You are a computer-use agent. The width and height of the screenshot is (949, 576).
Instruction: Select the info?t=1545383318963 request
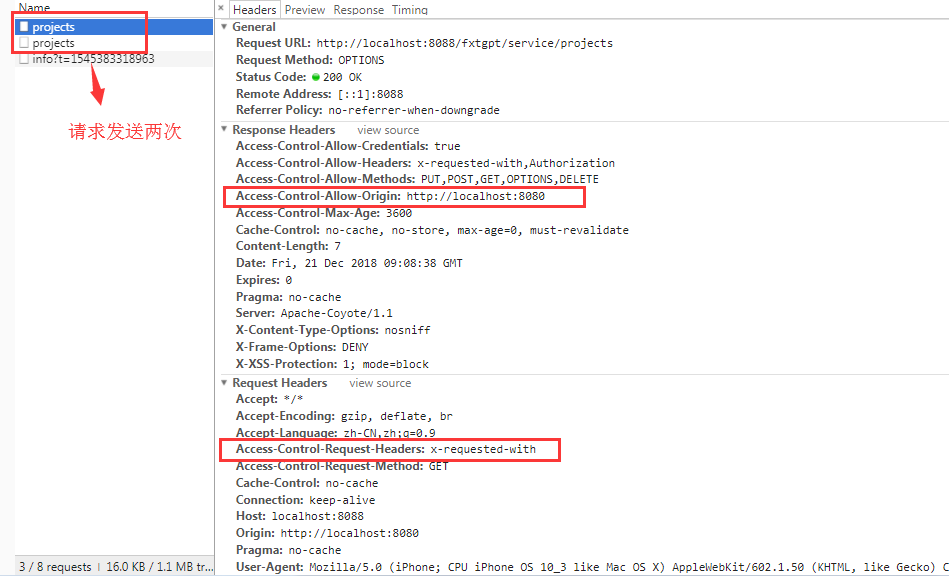pyautogui.click(x=114, y=59)
